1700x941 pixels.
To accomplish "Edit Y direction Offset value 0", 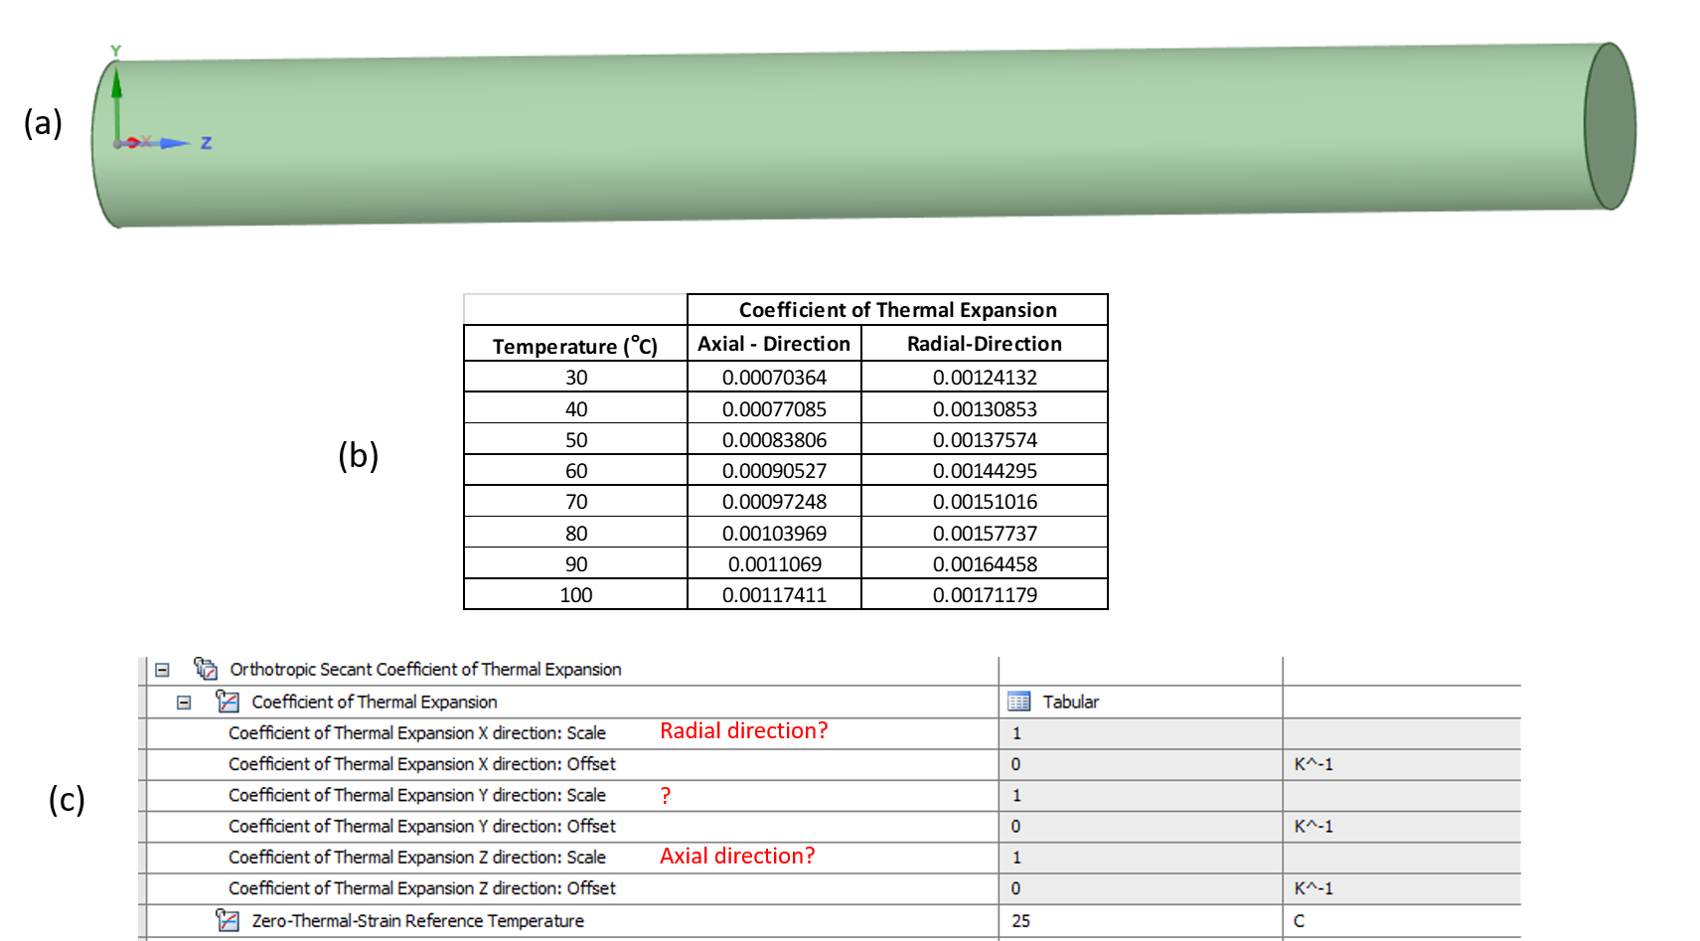I will [1140, 826].
